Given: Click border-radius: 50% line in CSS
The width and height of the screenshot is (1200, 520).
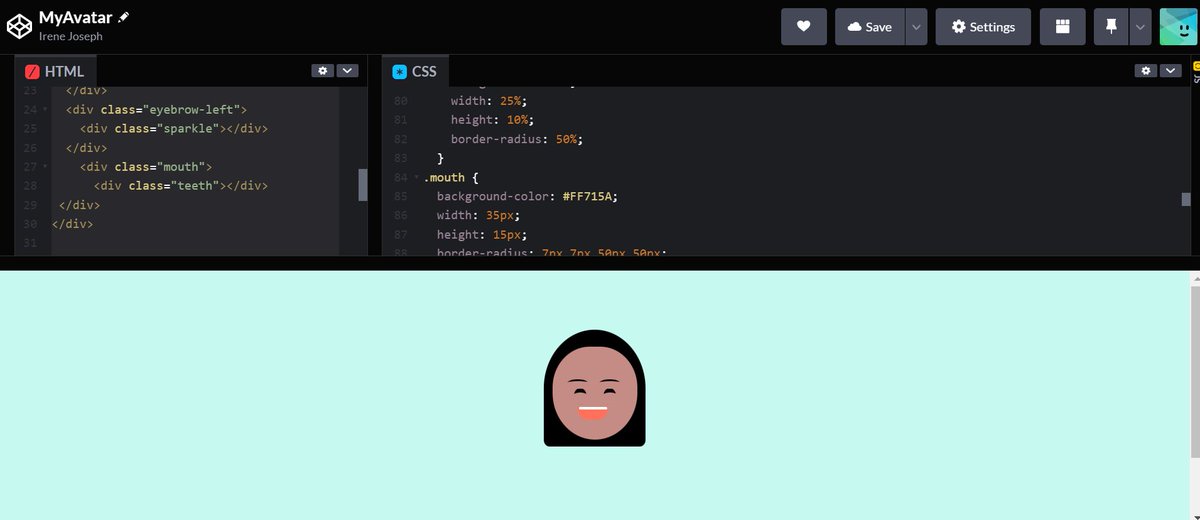Looking at the screenshot, I should [x=517, y=139].
